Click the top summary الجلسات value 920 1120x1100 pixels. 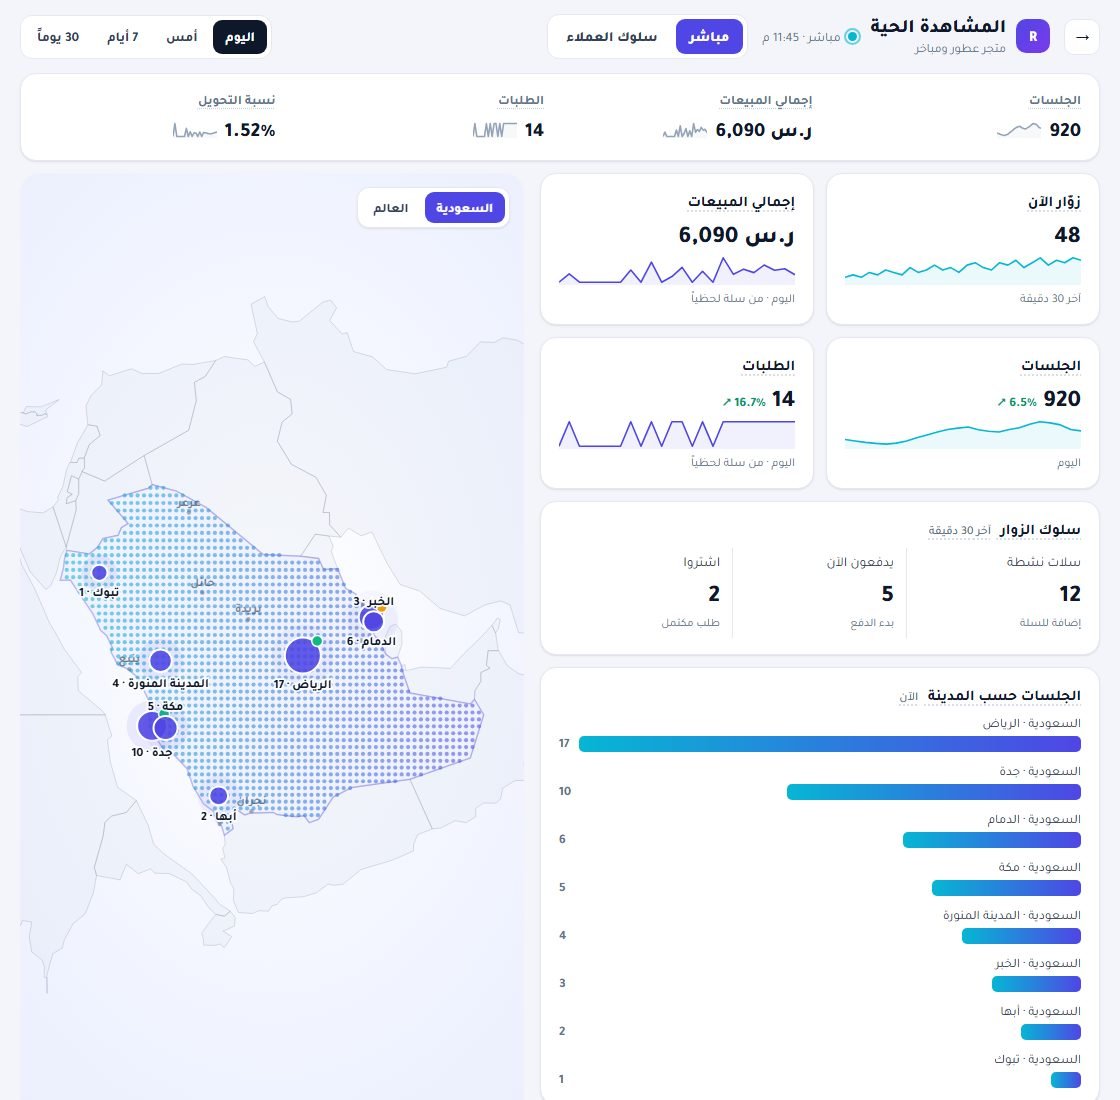pos(1065,130)
